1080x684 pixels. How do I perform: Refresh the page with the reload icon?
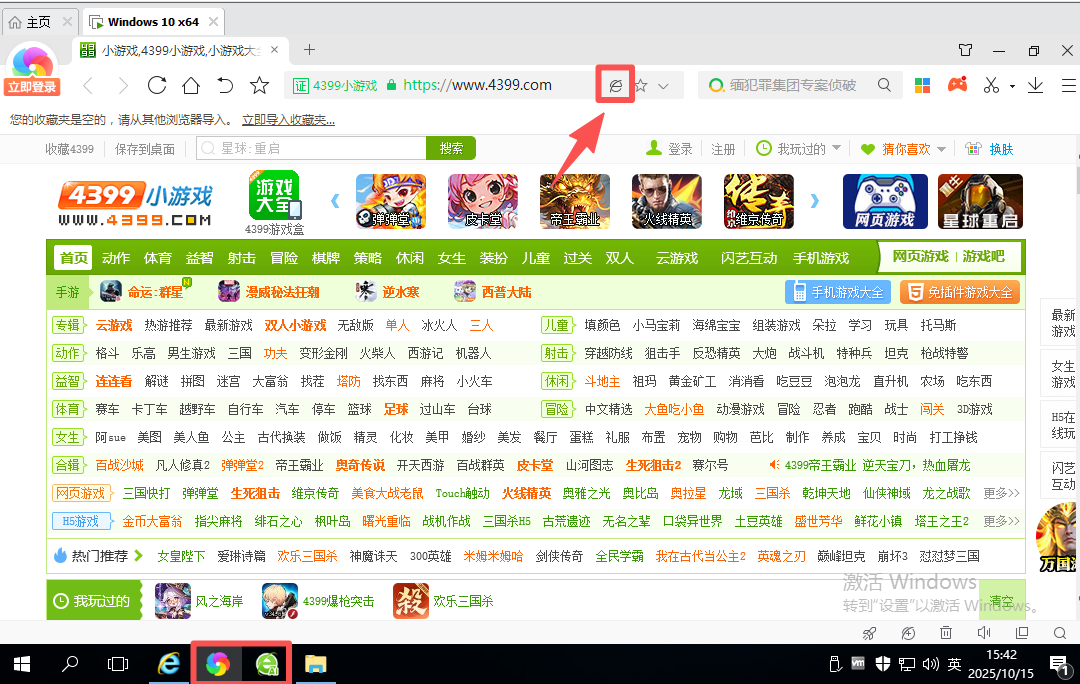[157, 86]
